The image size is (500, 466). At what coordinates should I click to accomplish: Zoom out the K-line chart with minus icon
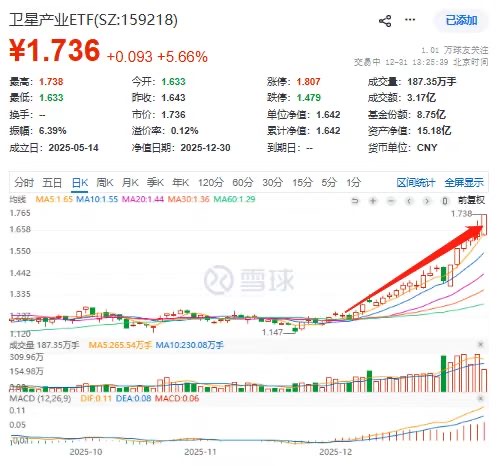[x=391, y=201]
